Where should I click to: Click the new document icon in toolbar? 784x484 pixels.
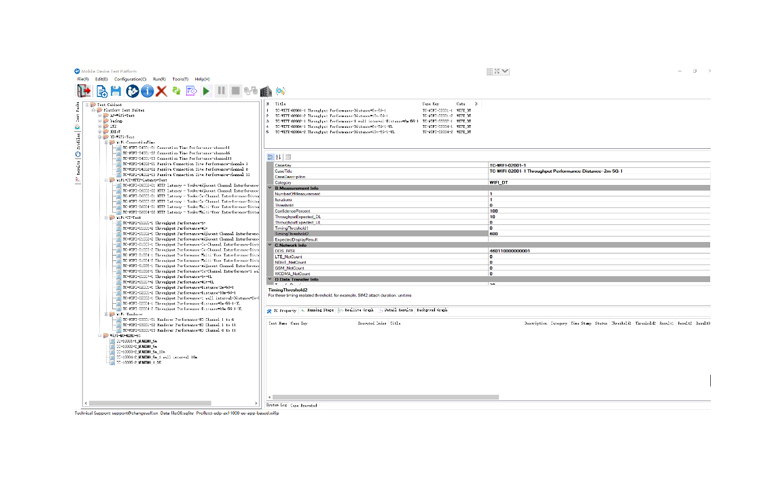click(x=102, y=91)
